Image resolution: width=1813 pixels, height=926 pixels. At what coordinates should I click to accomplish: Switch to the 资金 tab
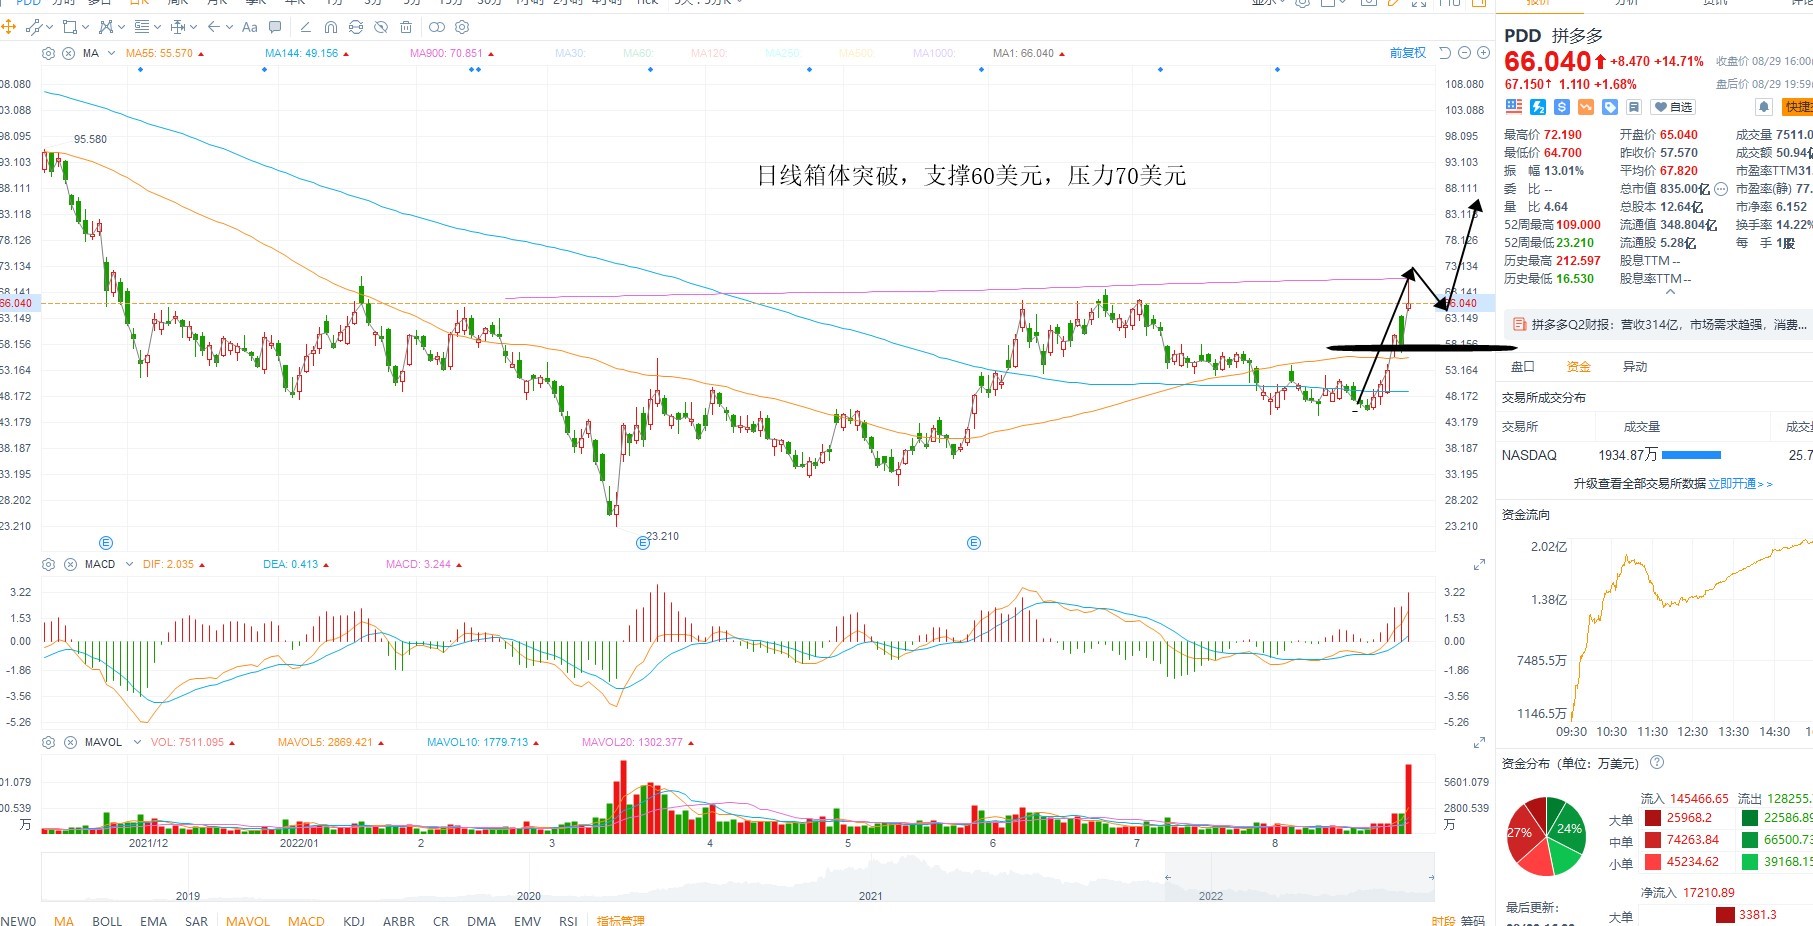(x=1578, y=367)
